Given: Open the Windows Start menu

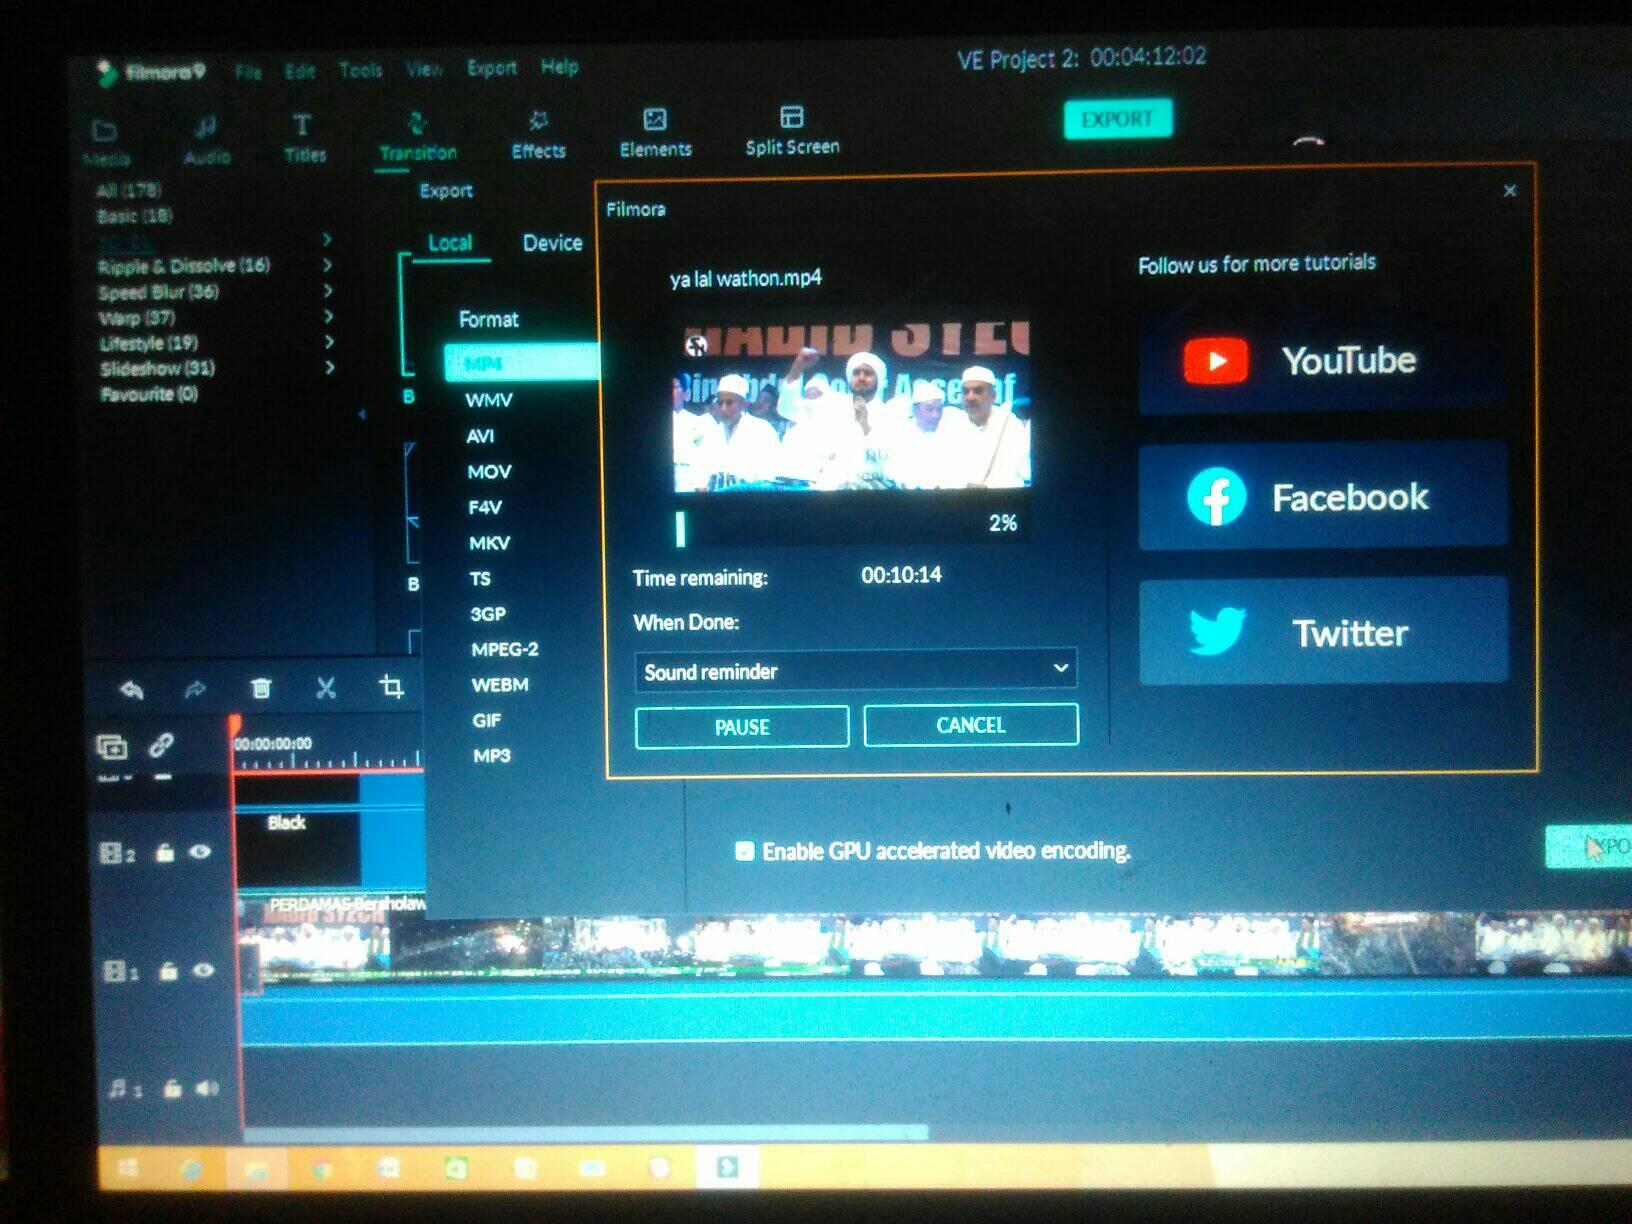Looking at the screenshot, I should [x=128, y=1167].
